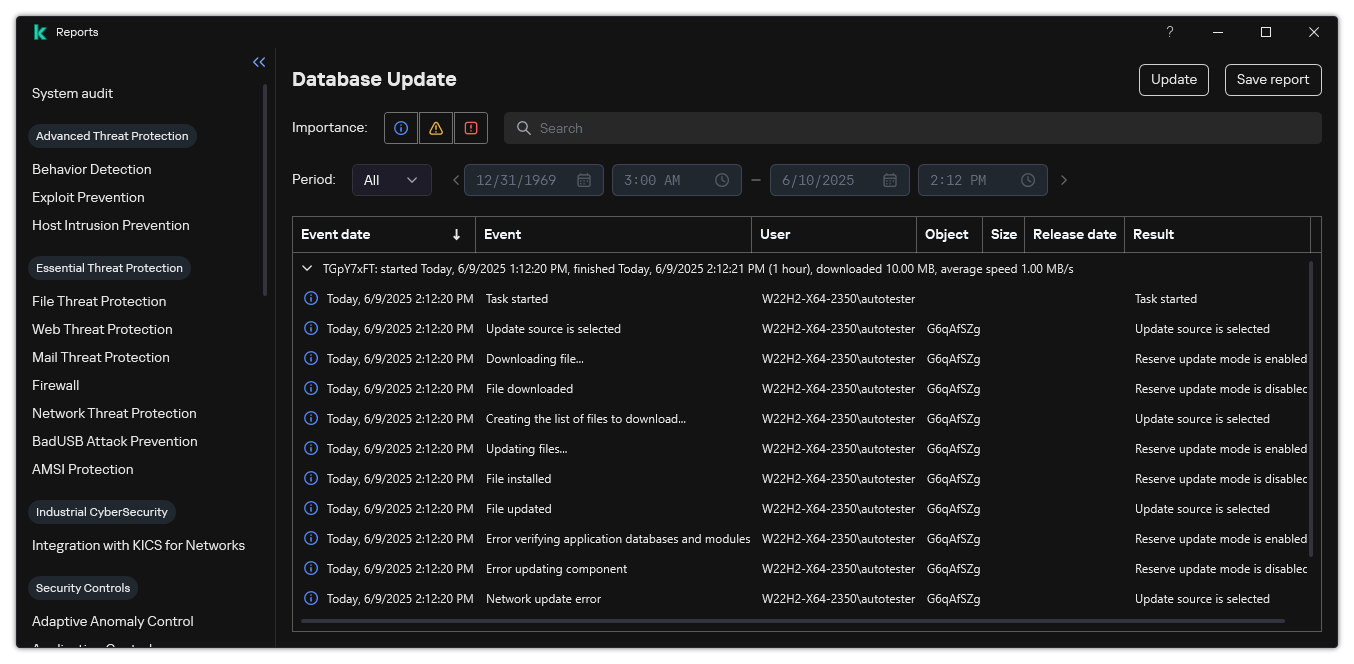
Task: Navigate to the previous period with the left arrow
Action: [455, 180]
